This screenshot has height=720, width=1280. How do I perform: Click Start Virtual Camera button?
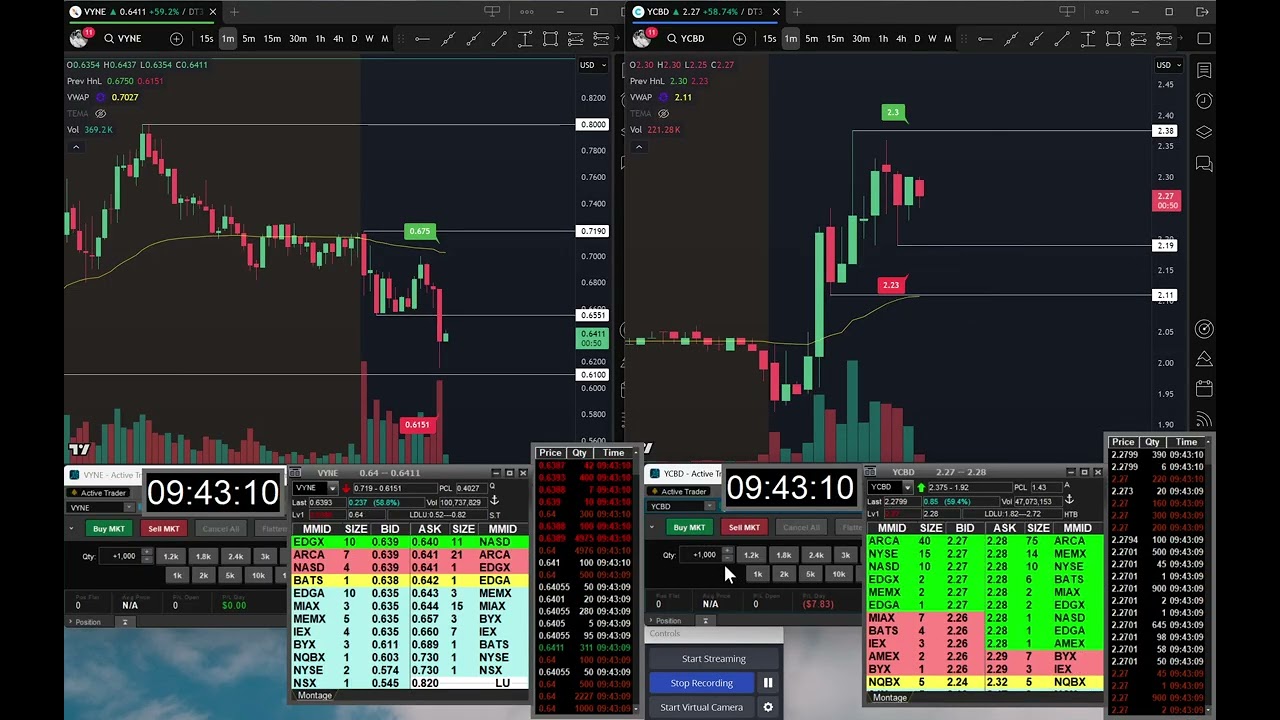(702, 707)
